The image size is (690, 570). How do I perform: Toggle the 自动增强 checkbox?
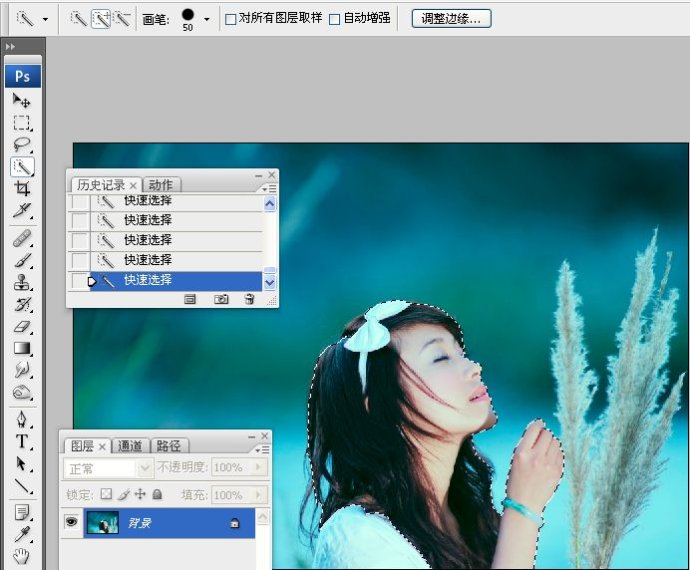[335, 19]
